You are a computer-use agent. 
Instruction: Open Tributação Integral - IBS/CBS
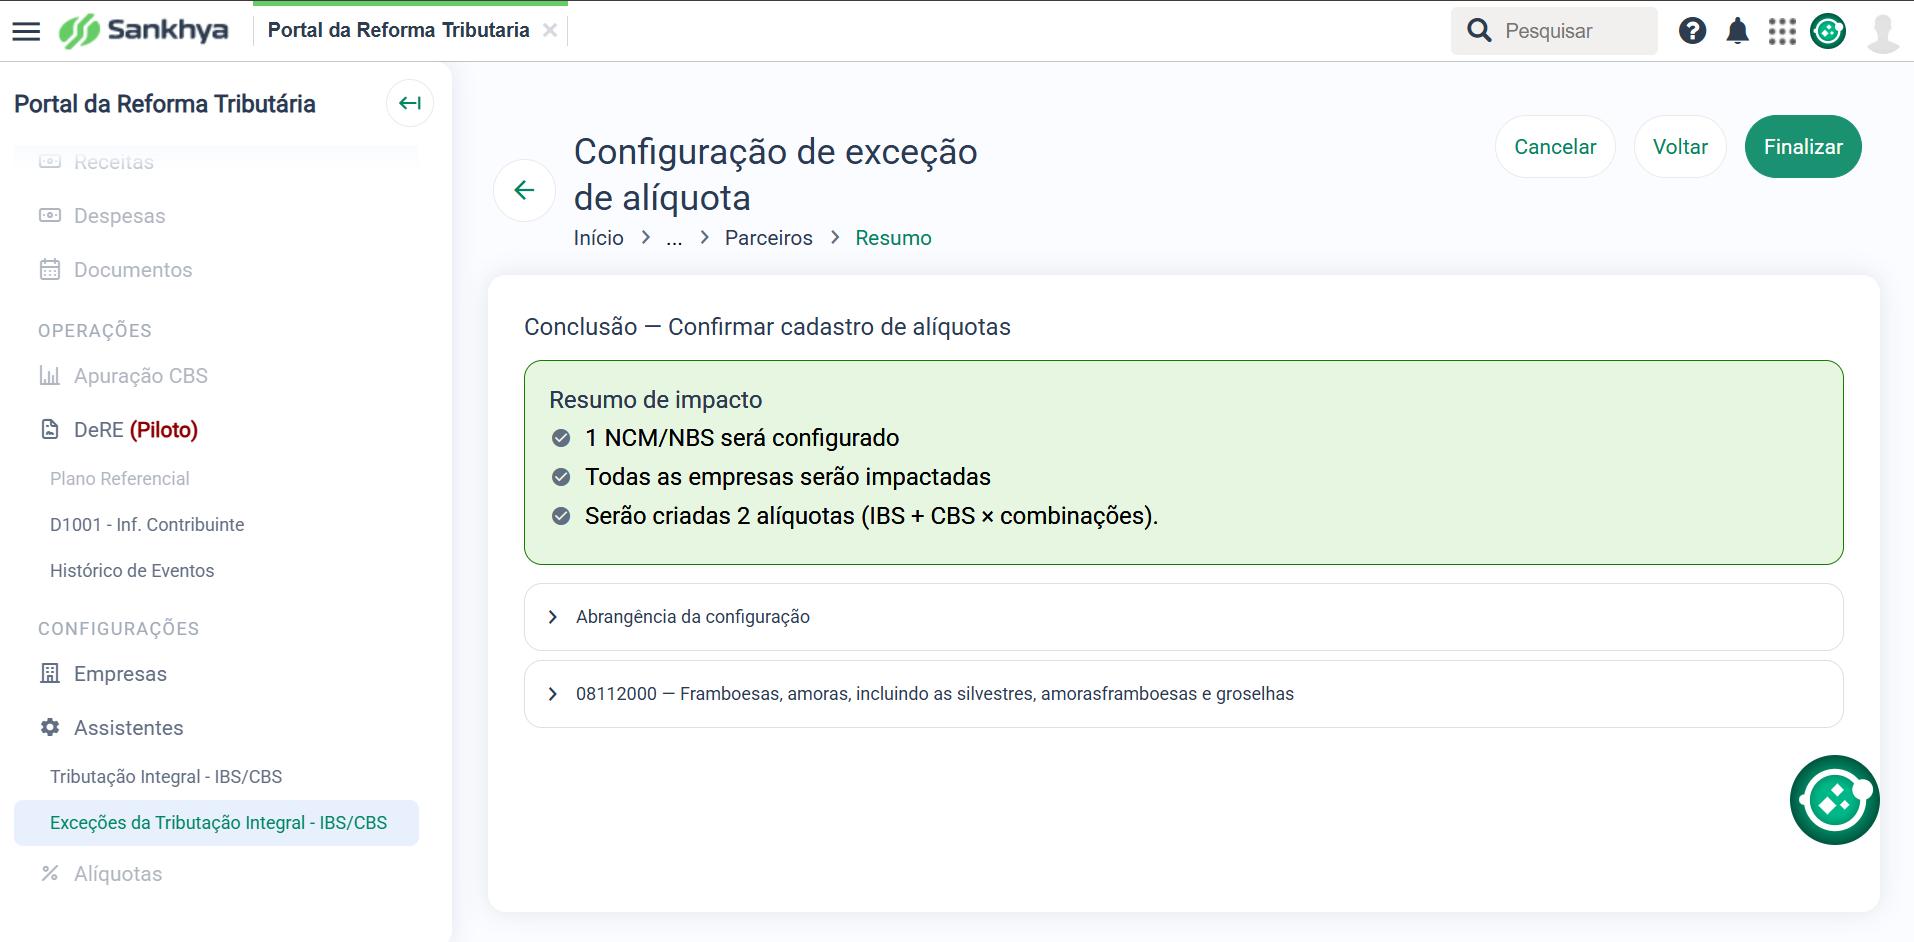pyautogui.click(x=166, y=777)
